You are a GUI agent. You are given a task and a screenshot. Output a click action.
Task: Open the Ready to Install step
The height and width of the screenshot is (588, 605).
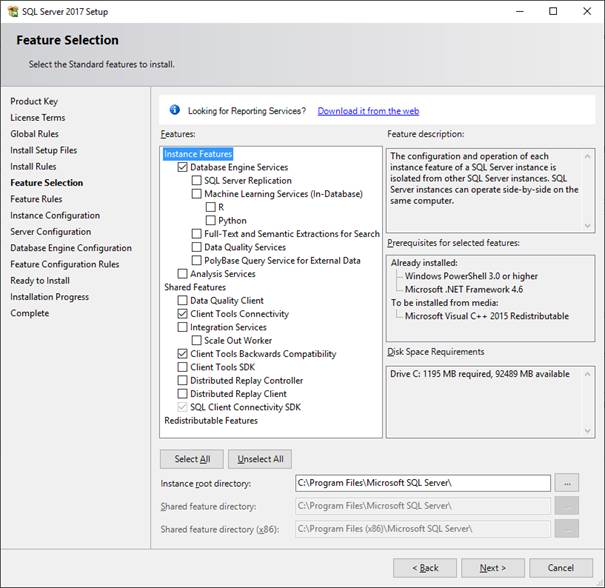[x=40, y=280]
